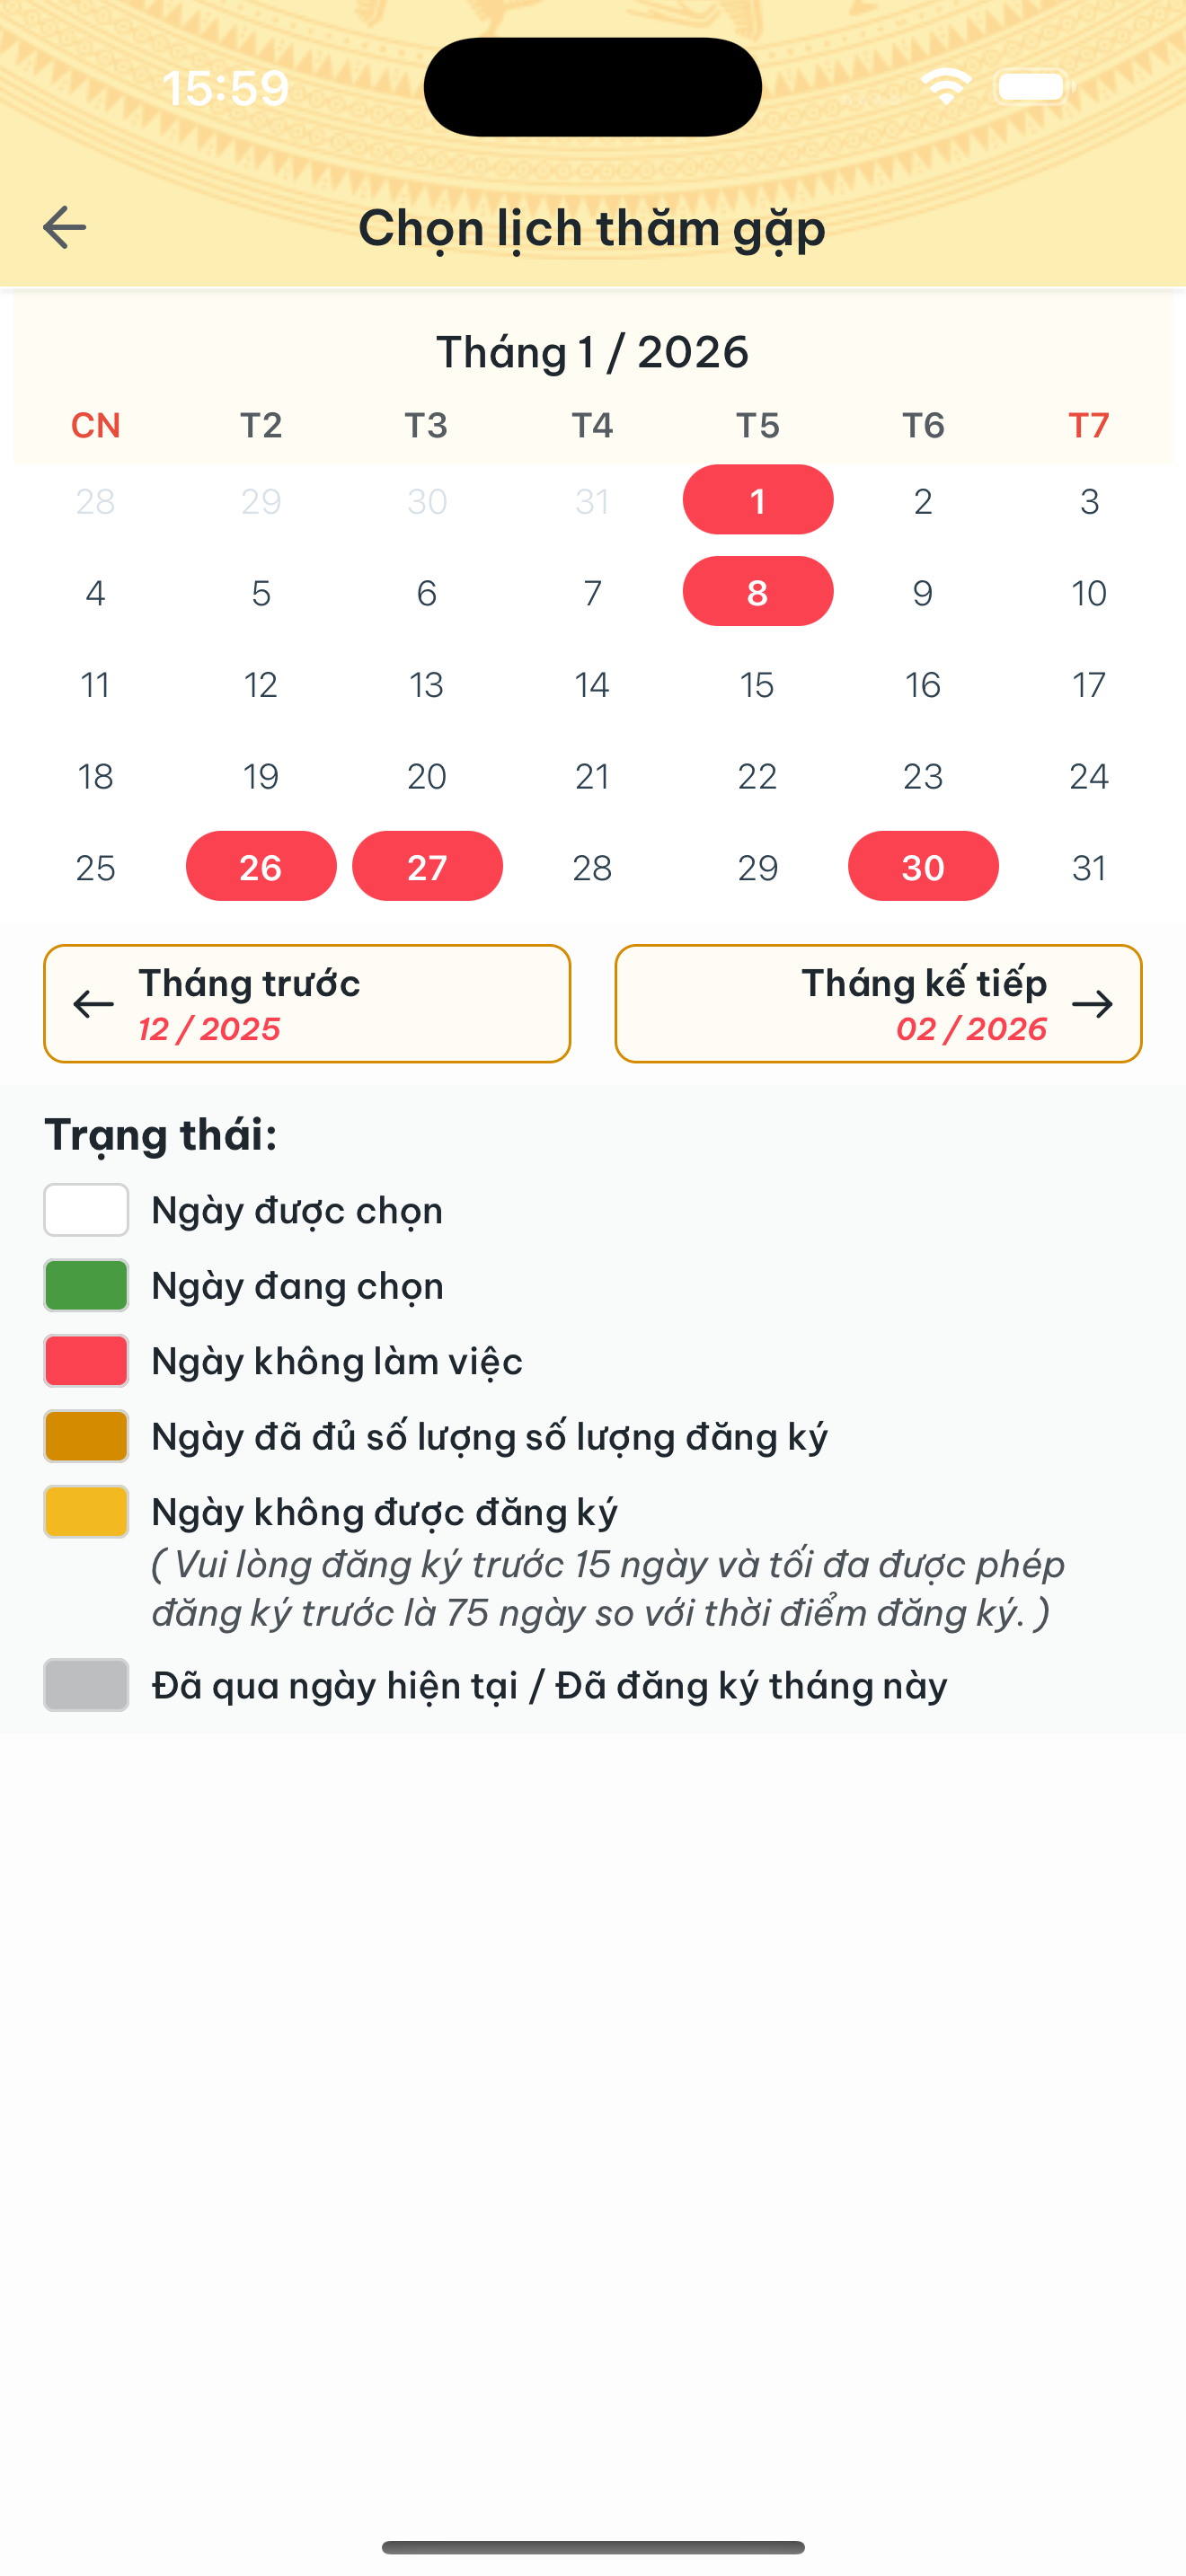Tap the red Ngày không làm việc swatch
The image size is (1186, 2576).
pos(86,1359)
